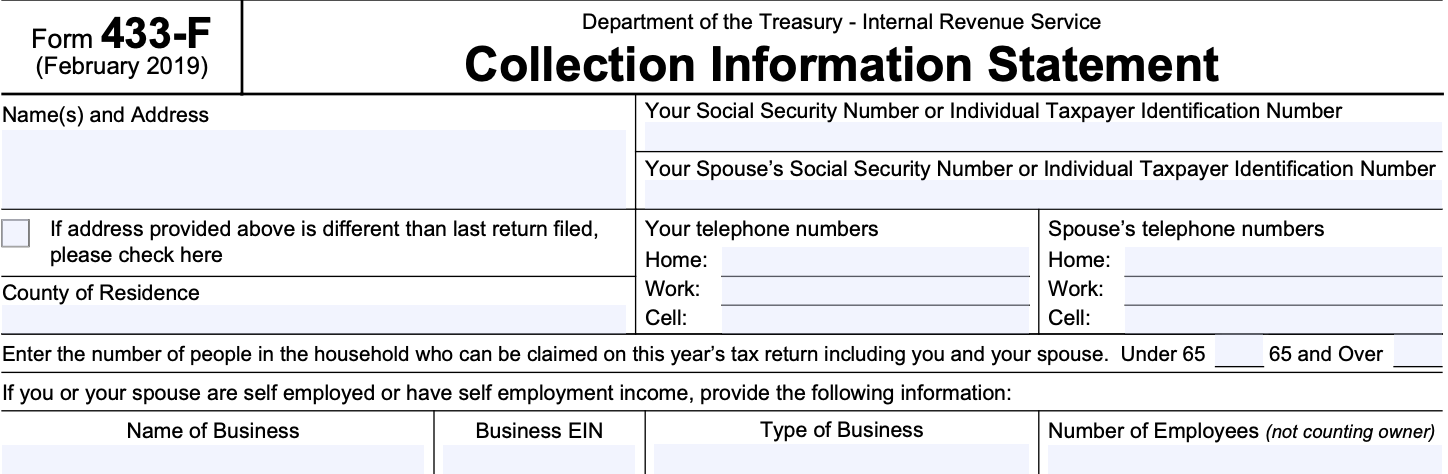Viewport: 1448px width, 474px height.
Task: Select the 65 and Over count field
Action: pyautogui.click(x=1417, y=355)
